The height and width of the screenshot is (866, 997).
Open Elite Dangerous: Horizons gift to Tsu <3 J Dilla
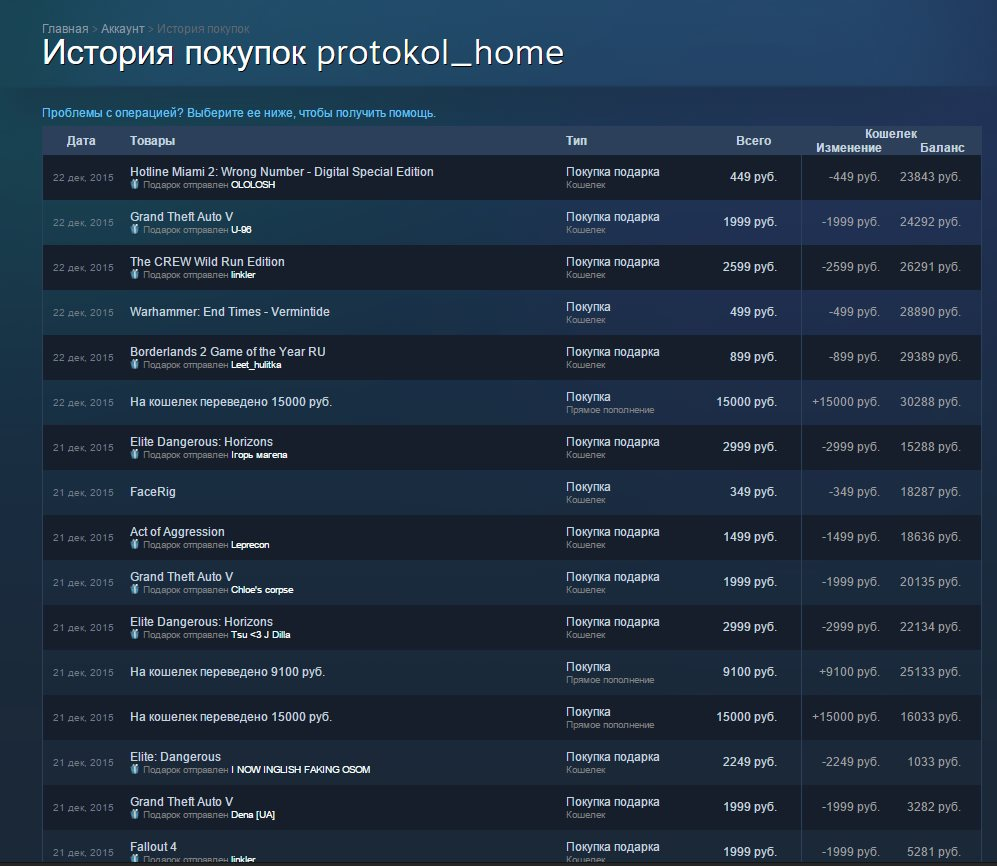pos(511,628)
